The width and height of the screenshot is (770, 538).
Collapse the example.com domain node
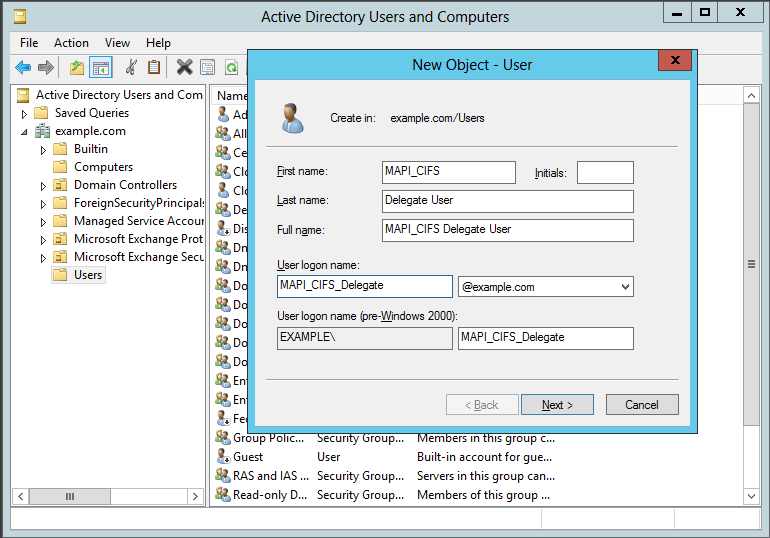[x=24, y=132]
